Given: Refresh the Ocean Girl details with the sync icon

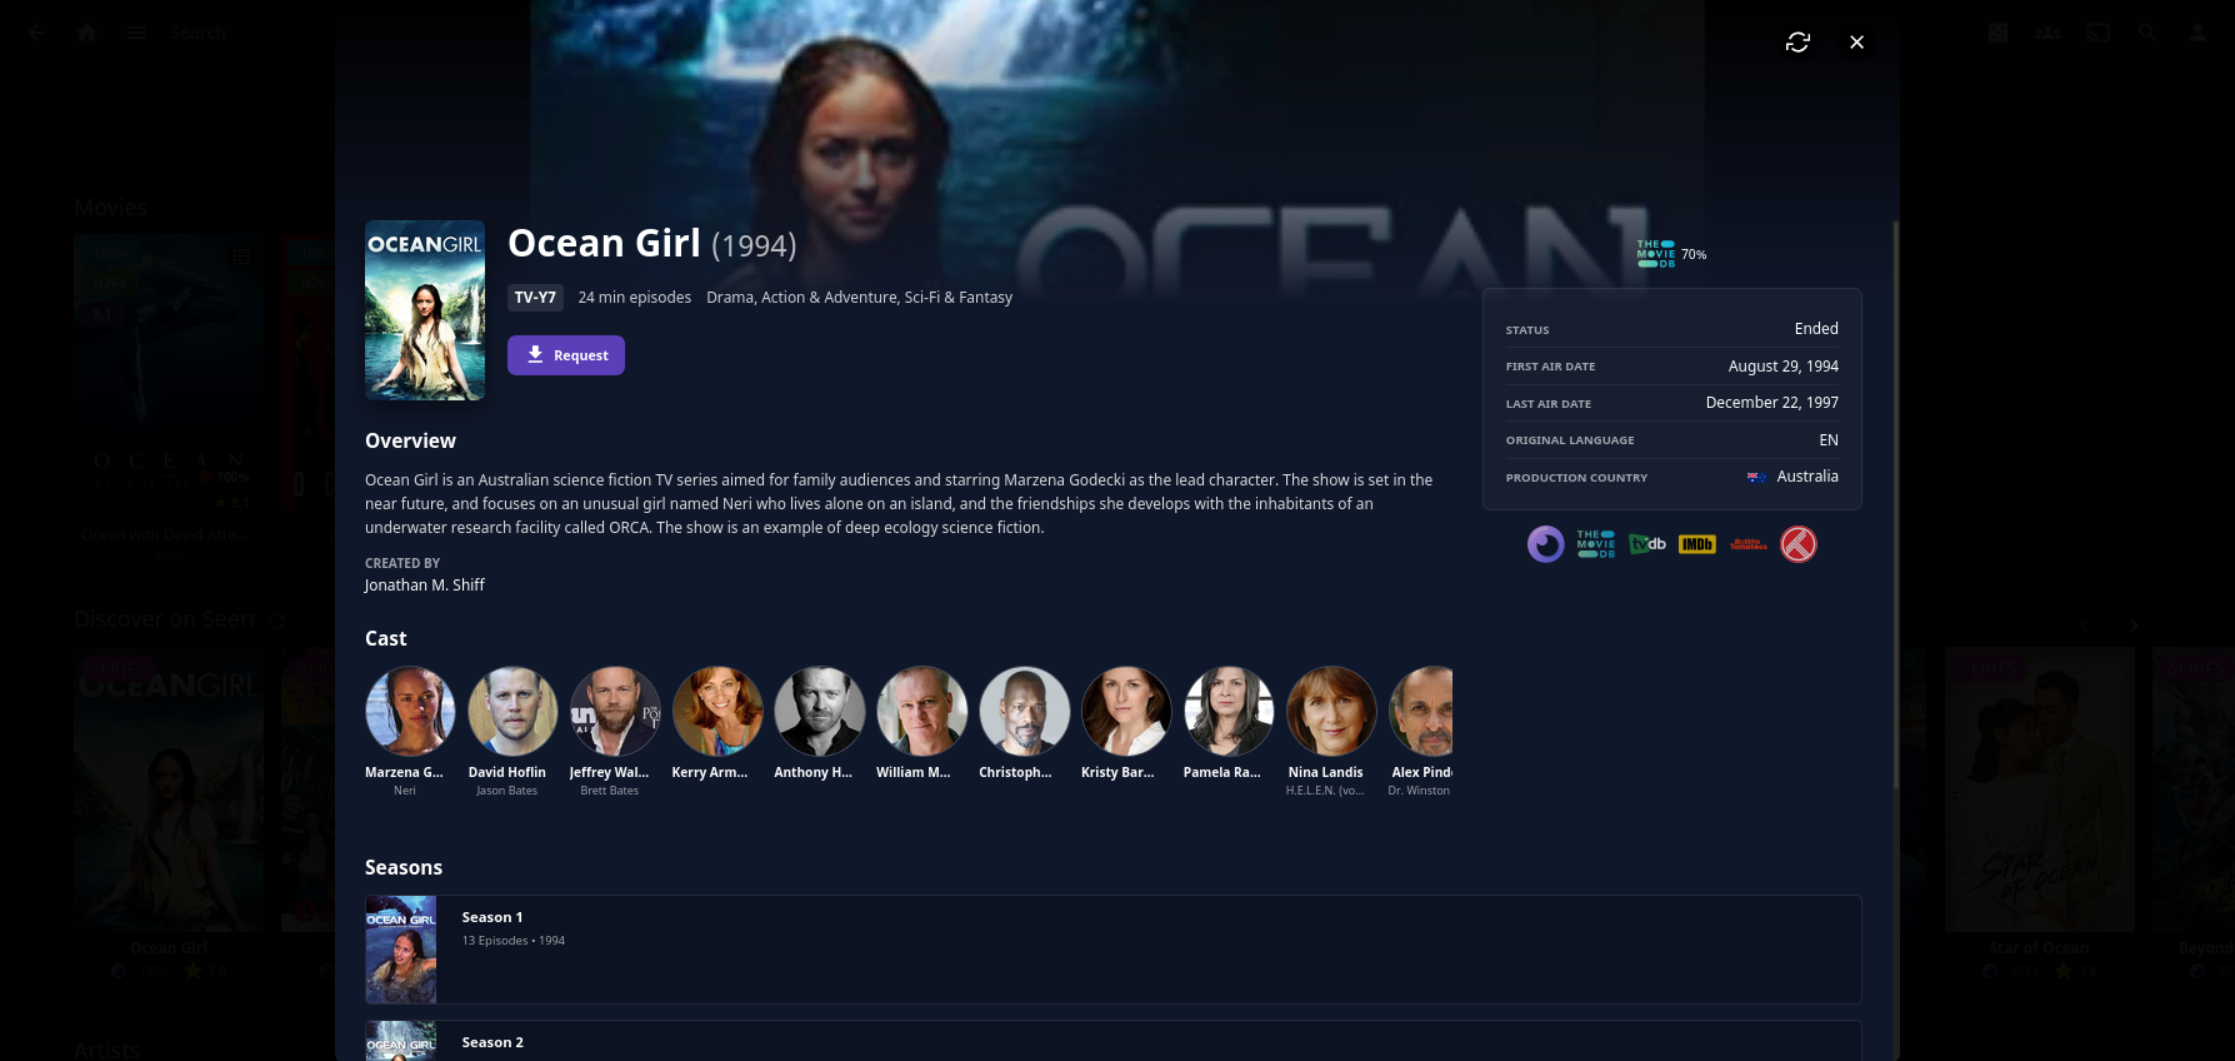Looking at the screenshot, I should [1798, 42].
